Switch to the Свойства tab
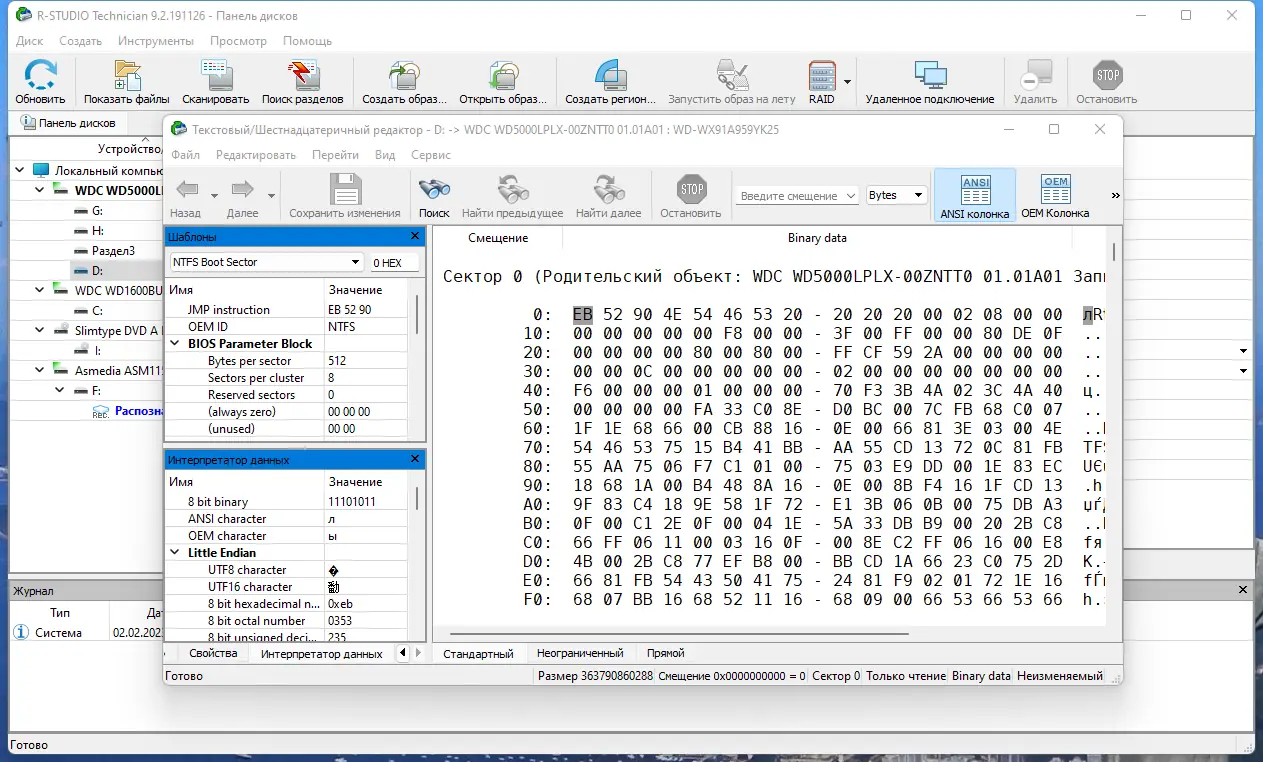 pyautogui.click(x=213, y=653)
